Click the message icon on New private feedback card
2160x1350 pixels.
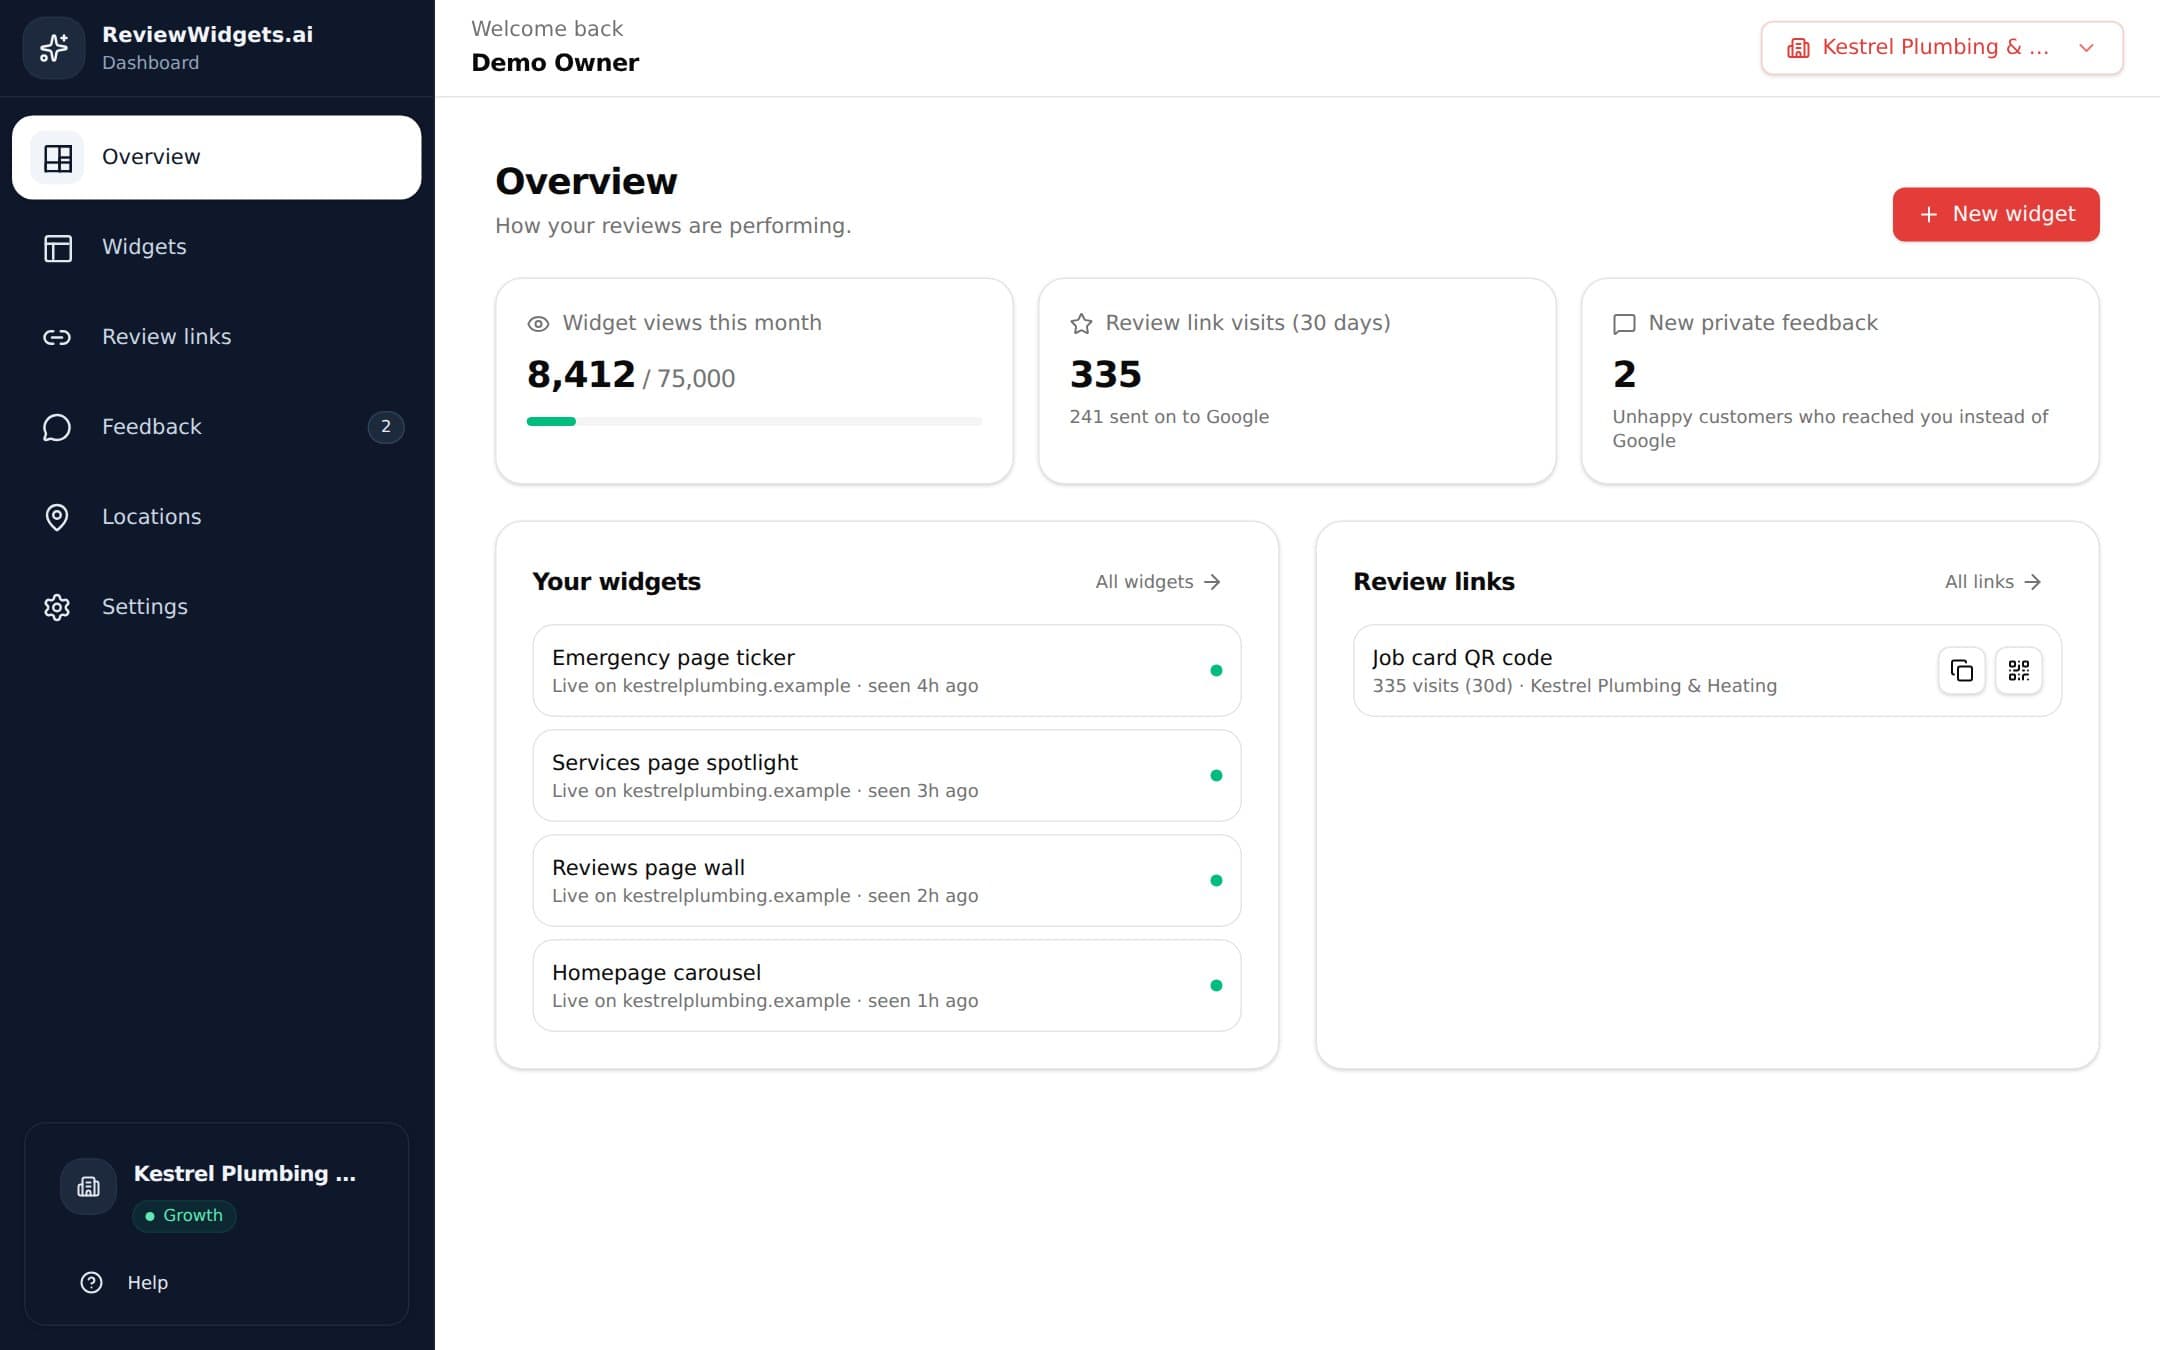[1624, 324]
